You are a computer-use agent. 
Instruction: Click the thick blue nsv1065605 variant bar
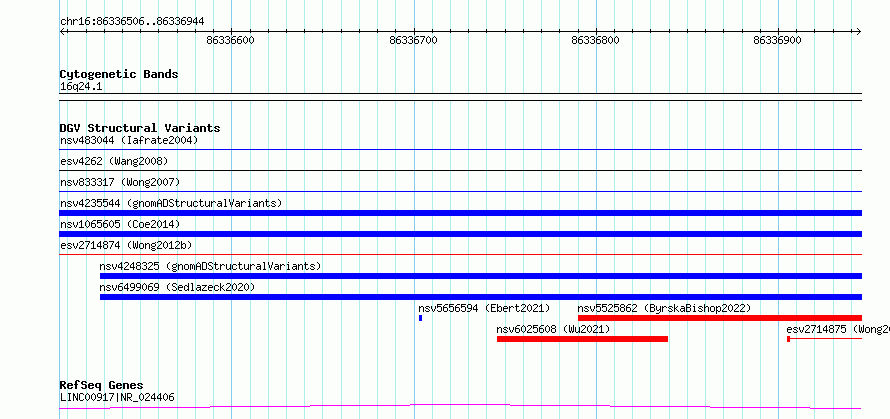(461, 234)
